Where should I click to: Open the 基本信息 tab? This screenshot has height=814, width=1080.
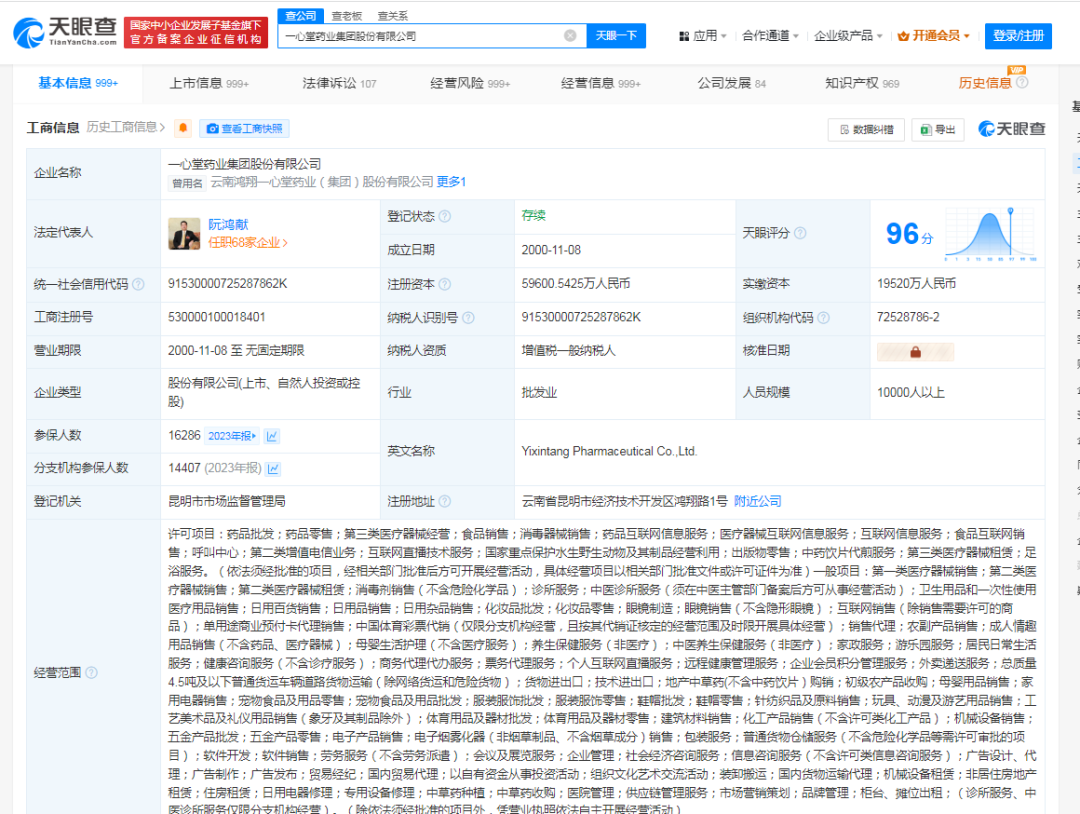point(78,83)
